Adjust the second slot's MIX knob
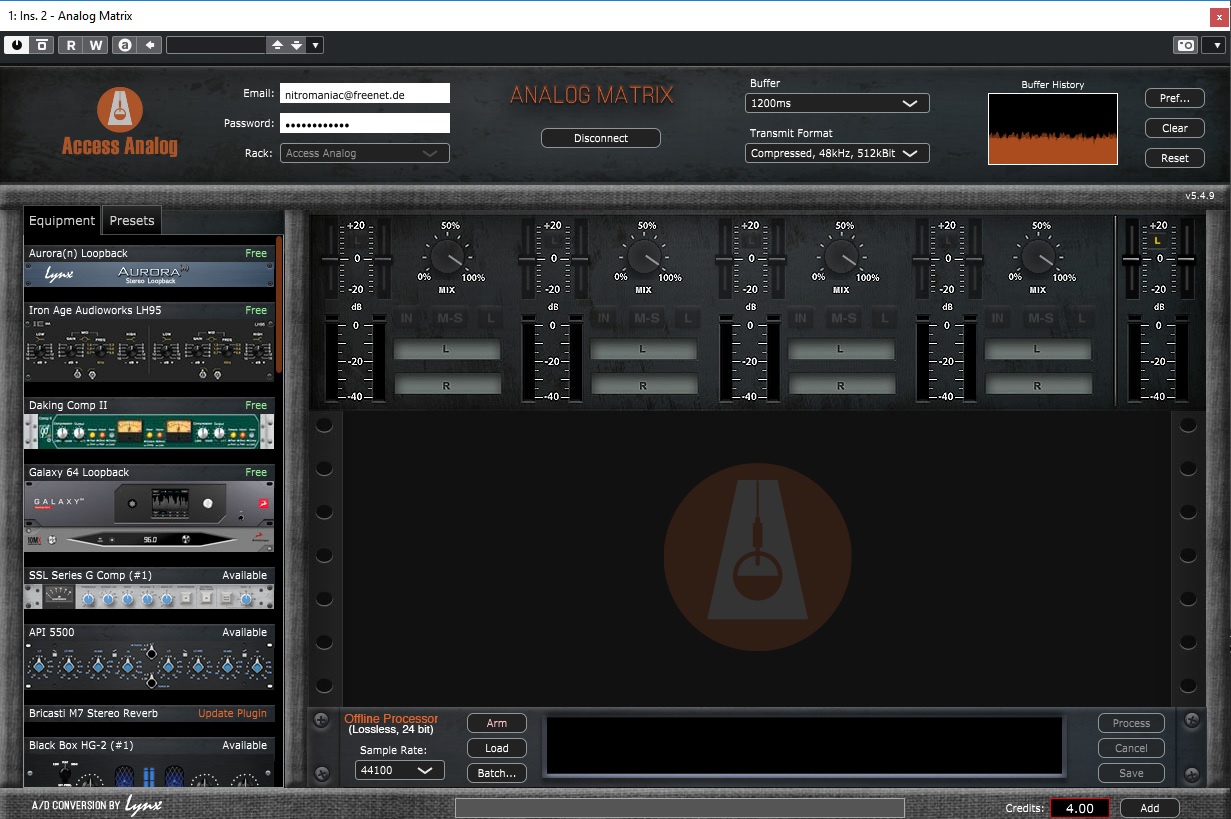 tap(644, 257)
